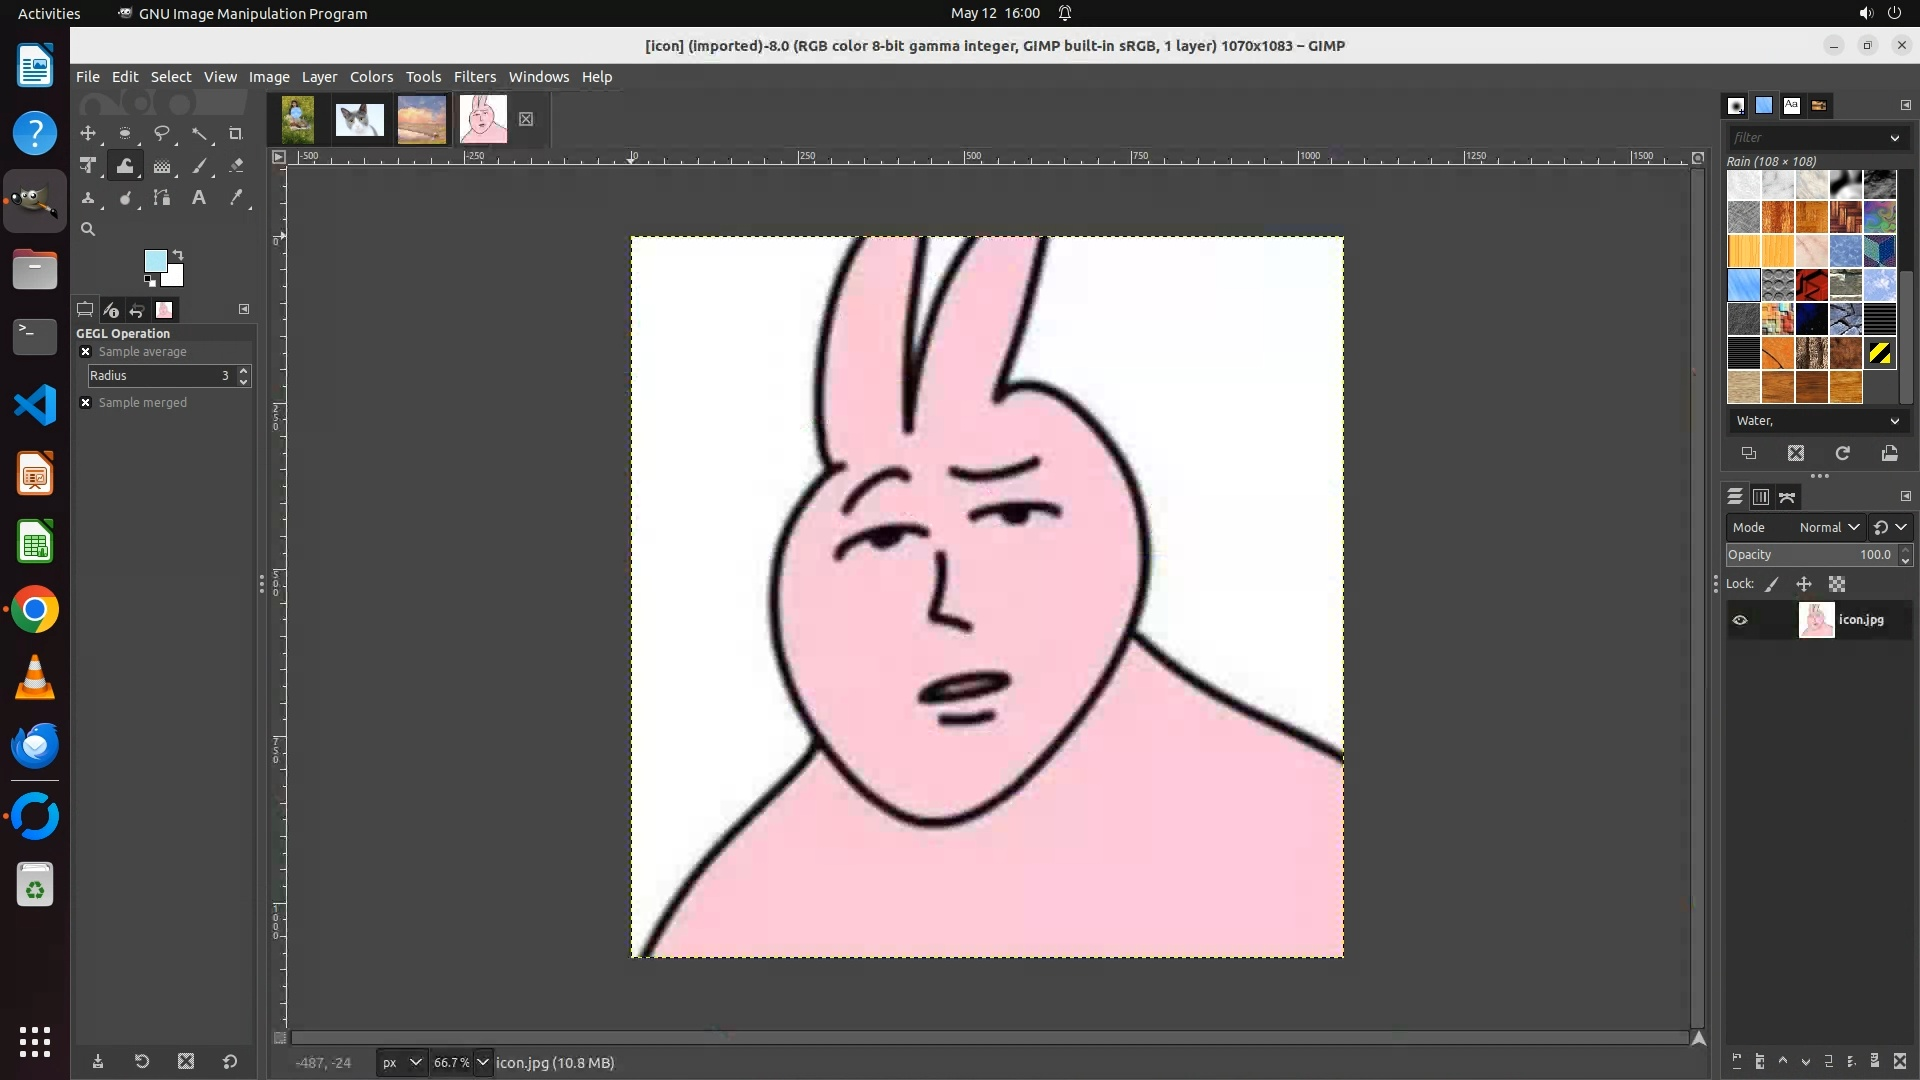
Task: Select the Color Picker eyedropper tool
Action: click(x=236, y=198)
